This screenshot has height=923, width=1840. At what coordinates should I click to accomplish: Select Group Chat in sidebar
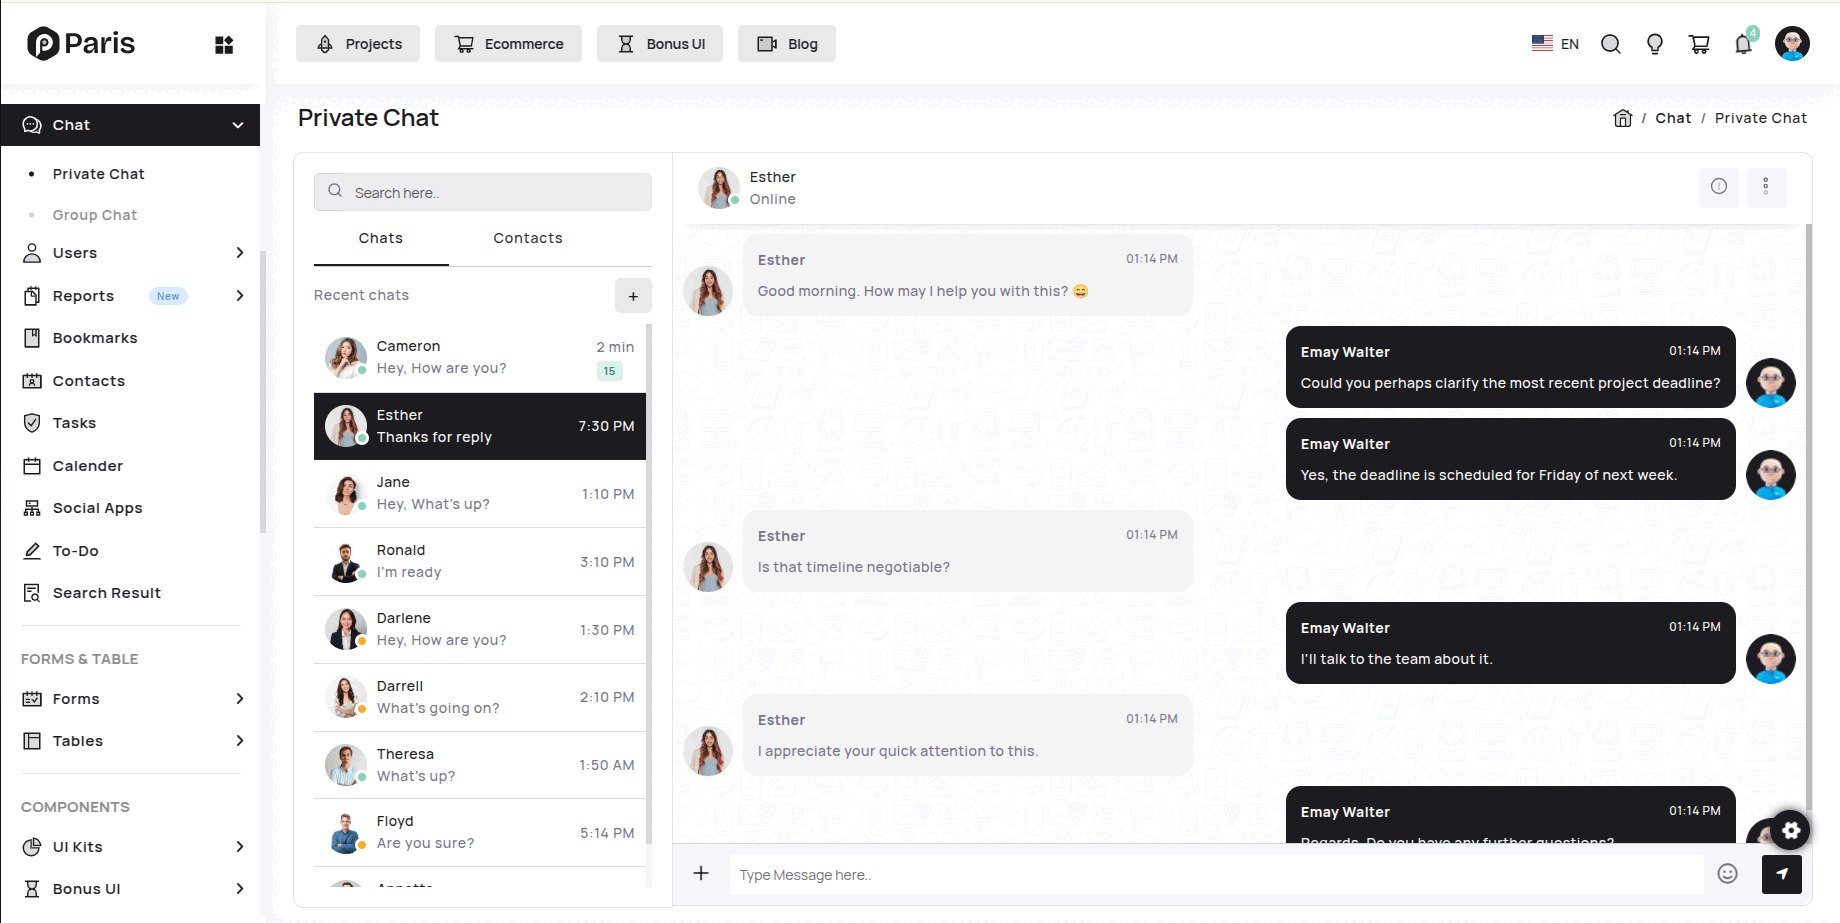[x=95, y=215]
